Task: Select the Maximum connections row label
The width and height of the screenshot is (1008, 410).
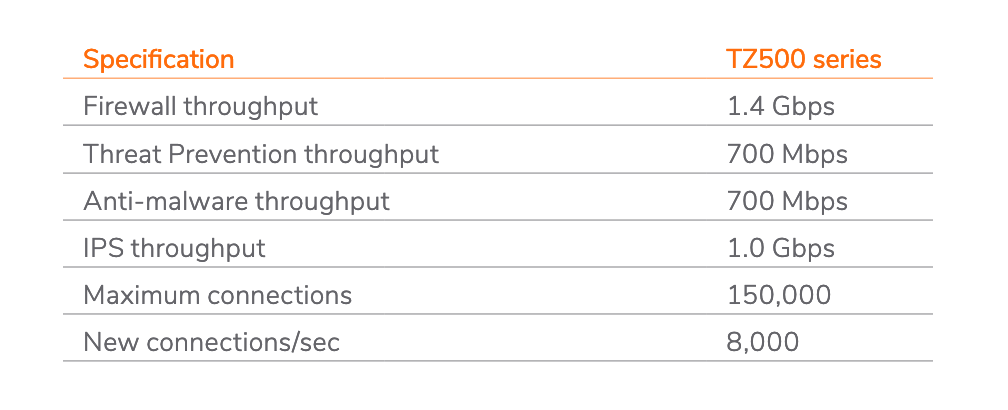Action: (217, 295)
